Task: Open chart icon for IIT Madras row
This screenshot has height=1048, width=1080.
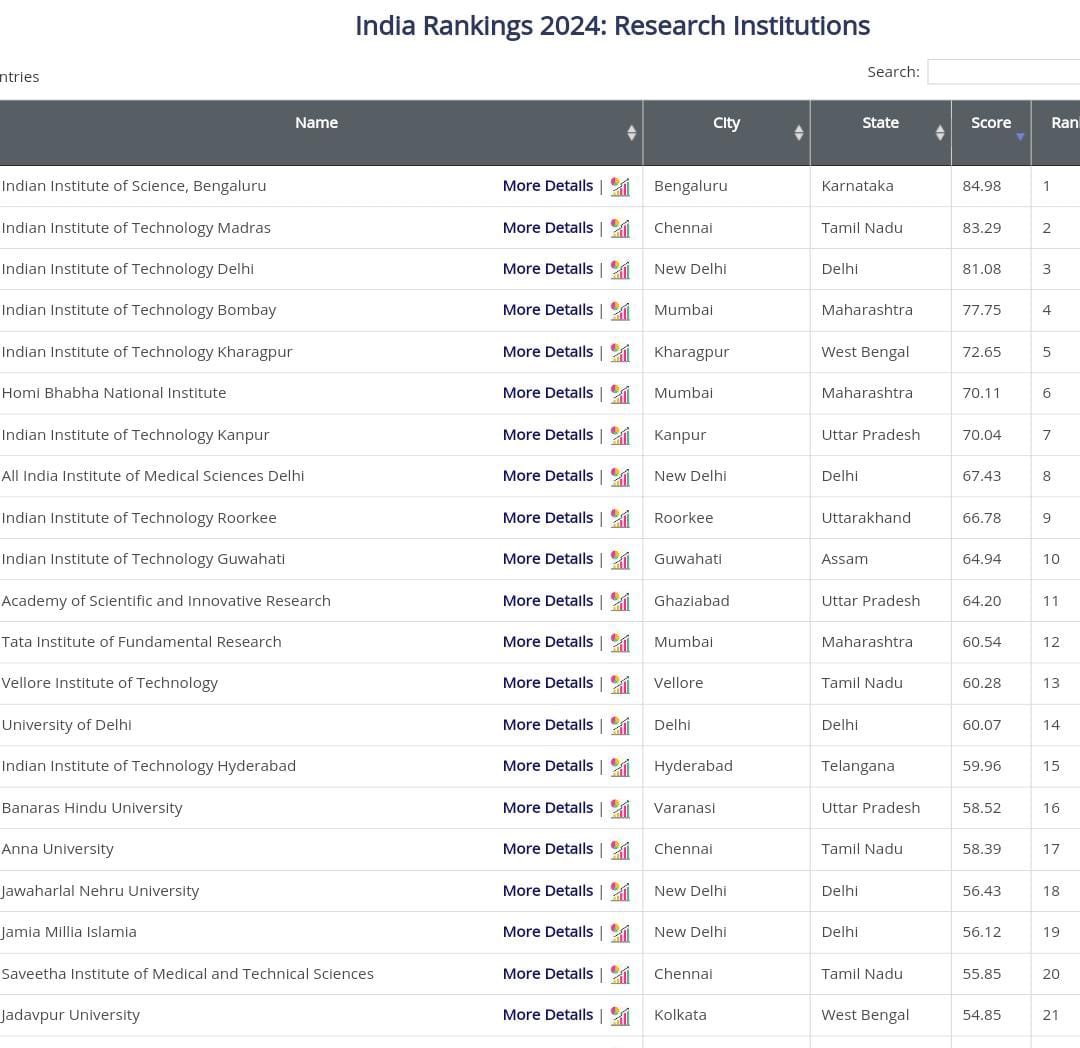Action: click(x=620, y=228)
